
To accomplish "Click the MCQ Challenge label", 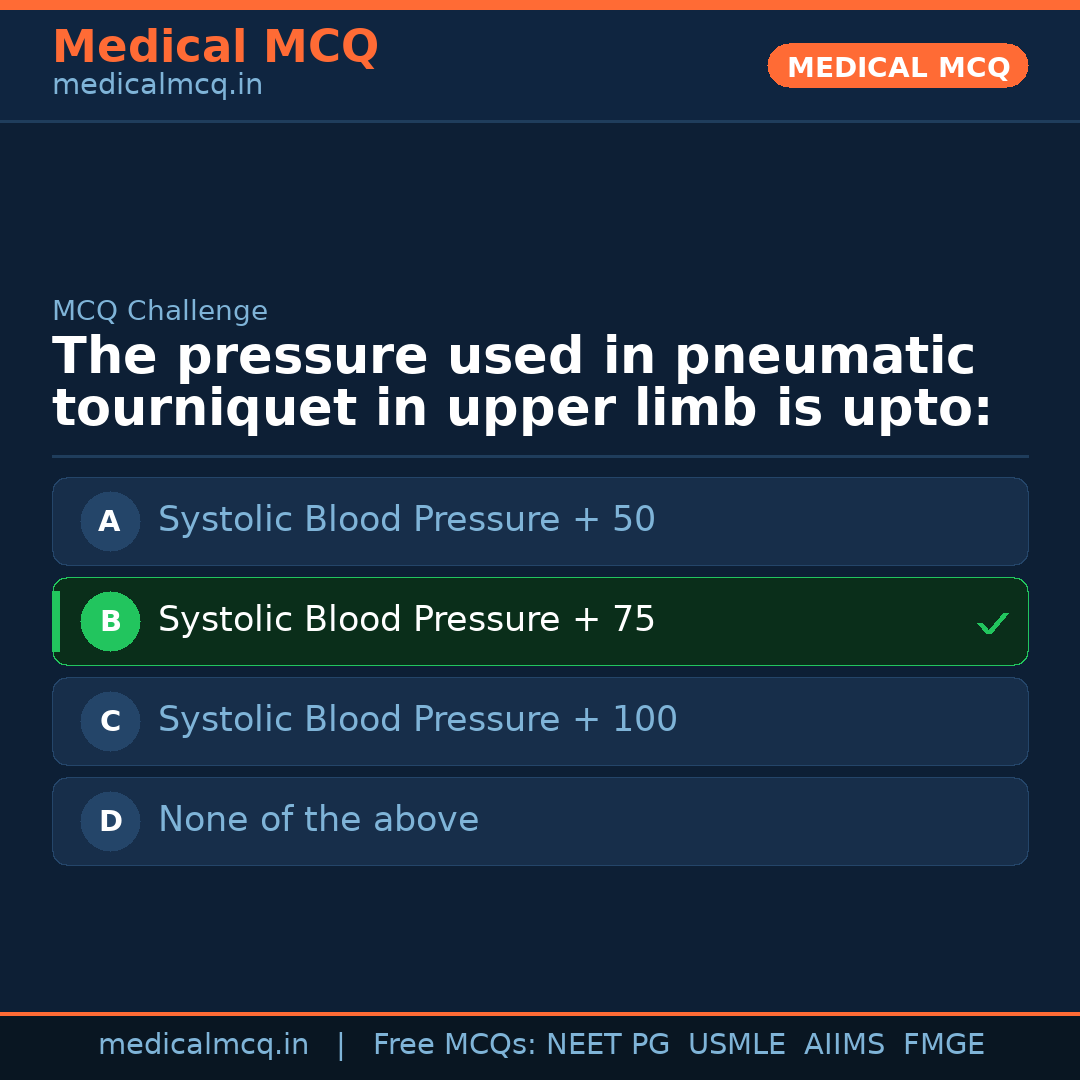I will coord(160,311).
